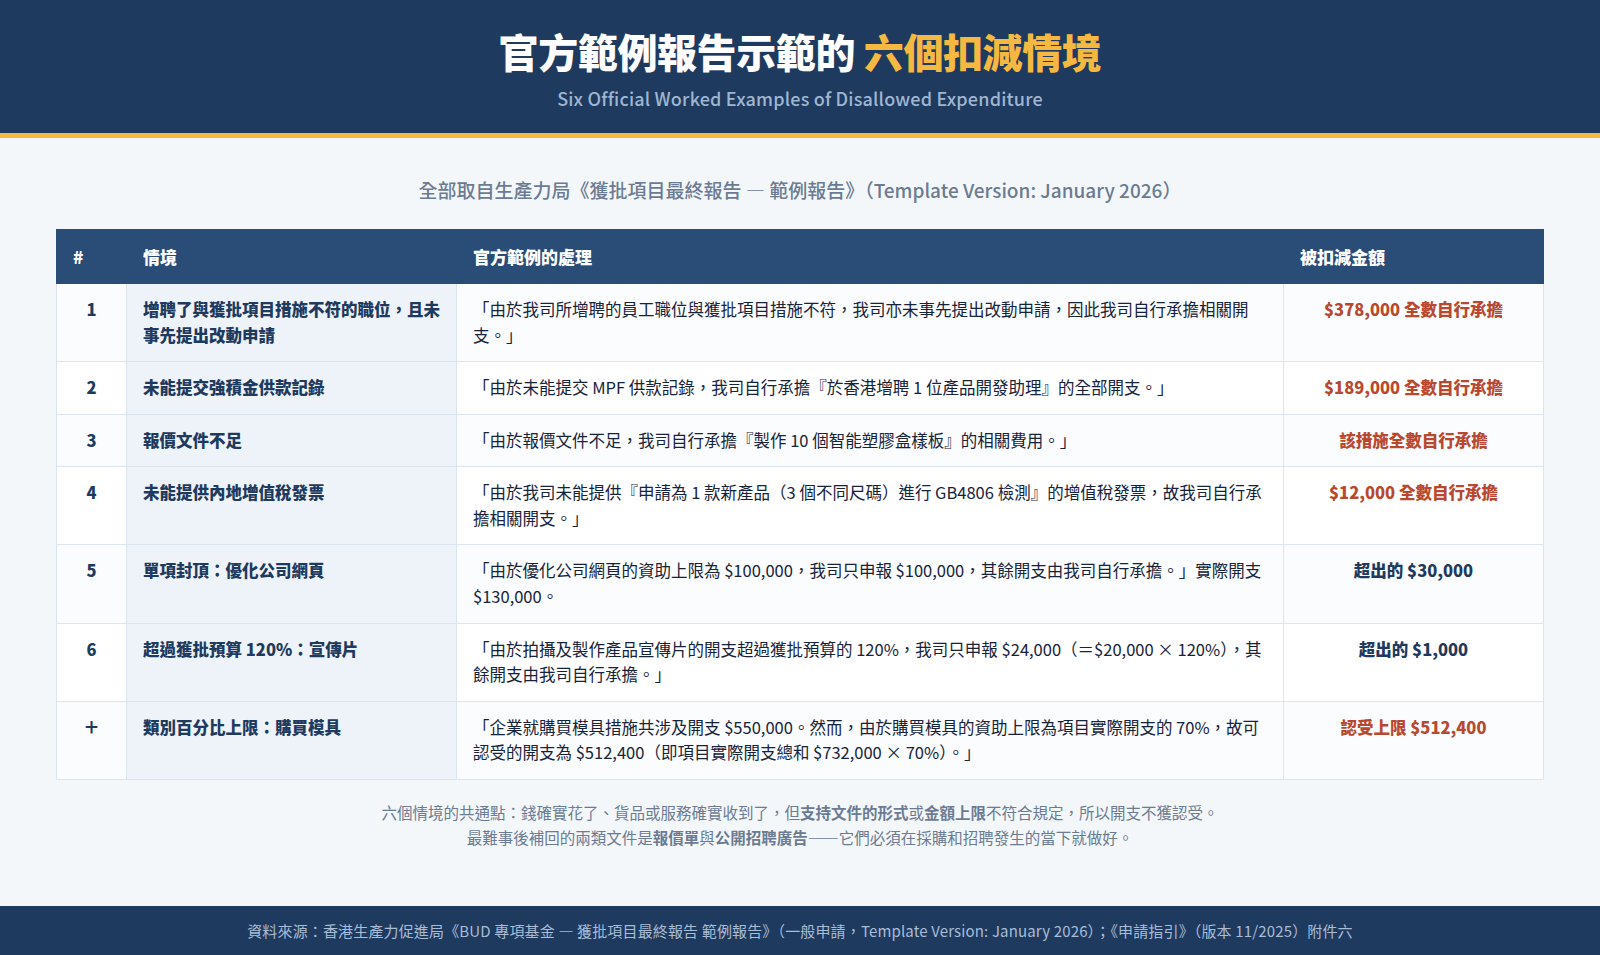Screen dimensions: 1600x955
Task: Click the amount 超出的 $1,000
Action: pyautogui.click(x=1413, y=650)
